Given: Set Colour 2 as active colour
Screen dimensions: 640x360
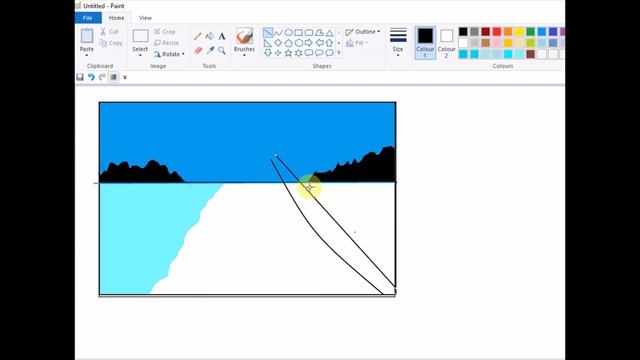Looking at the screenshot, I should coord(447,43).
